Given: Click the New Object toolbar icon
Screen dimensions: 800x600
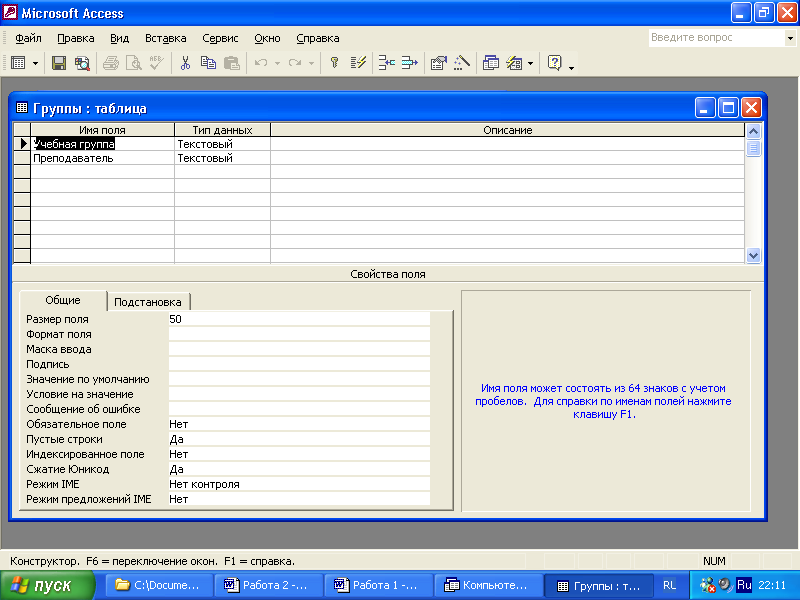Looking at the screenshot, I should point(514,63).
